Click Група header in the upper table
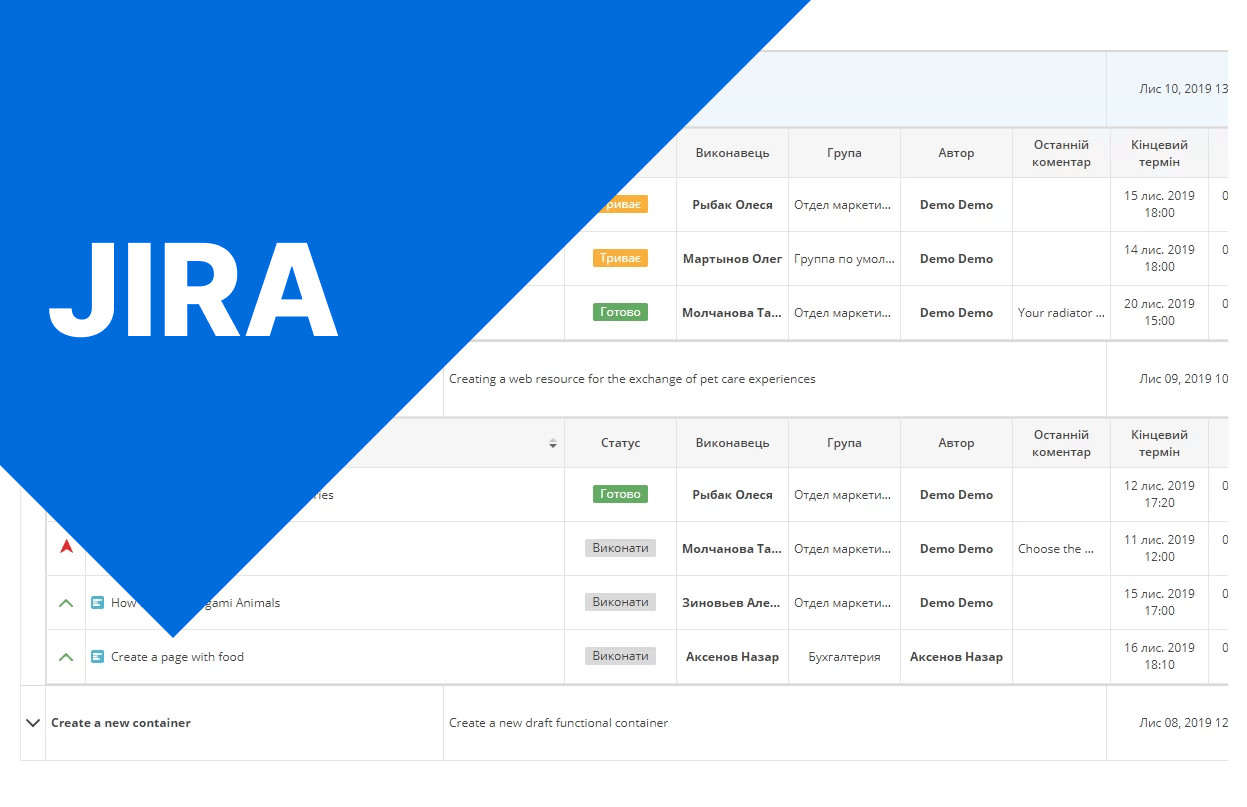Viewport: 1247px width, 807px height. click(x=844, y=153)
